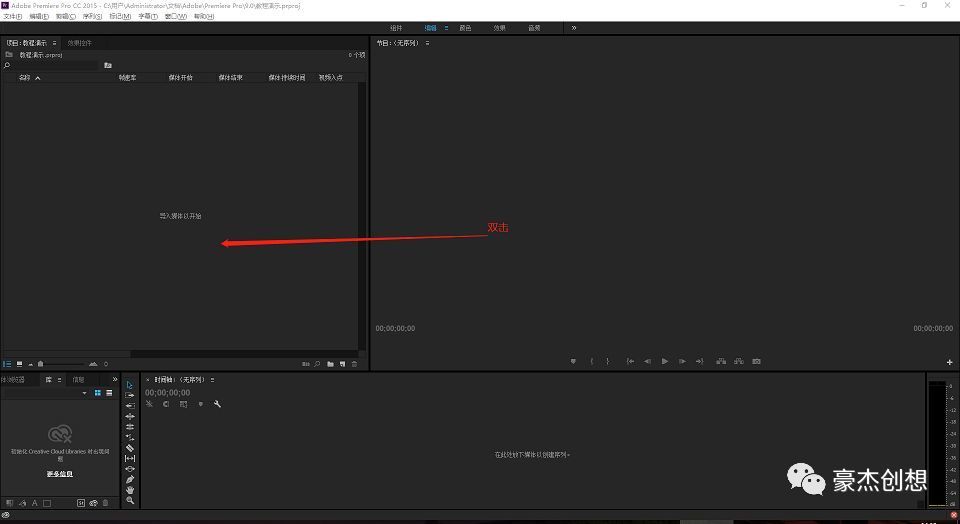Select the Track Select Backward tool
This screenshot has width=960, height=524.
pyautogui.click(x=130, y=406)
